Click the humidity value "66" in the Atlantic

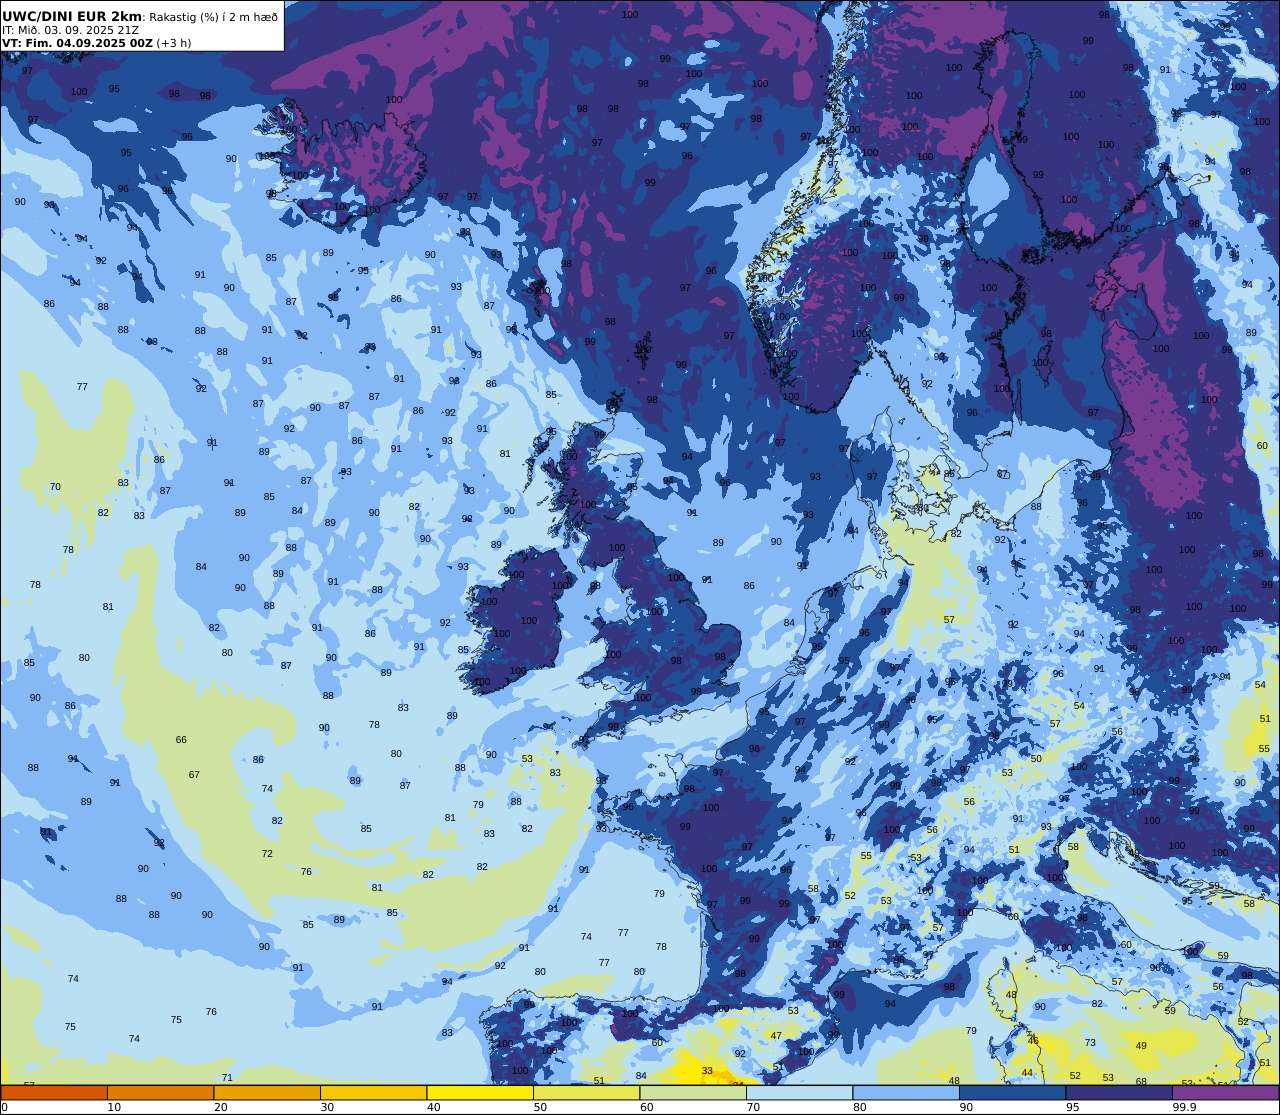click(x=181, y=740)
